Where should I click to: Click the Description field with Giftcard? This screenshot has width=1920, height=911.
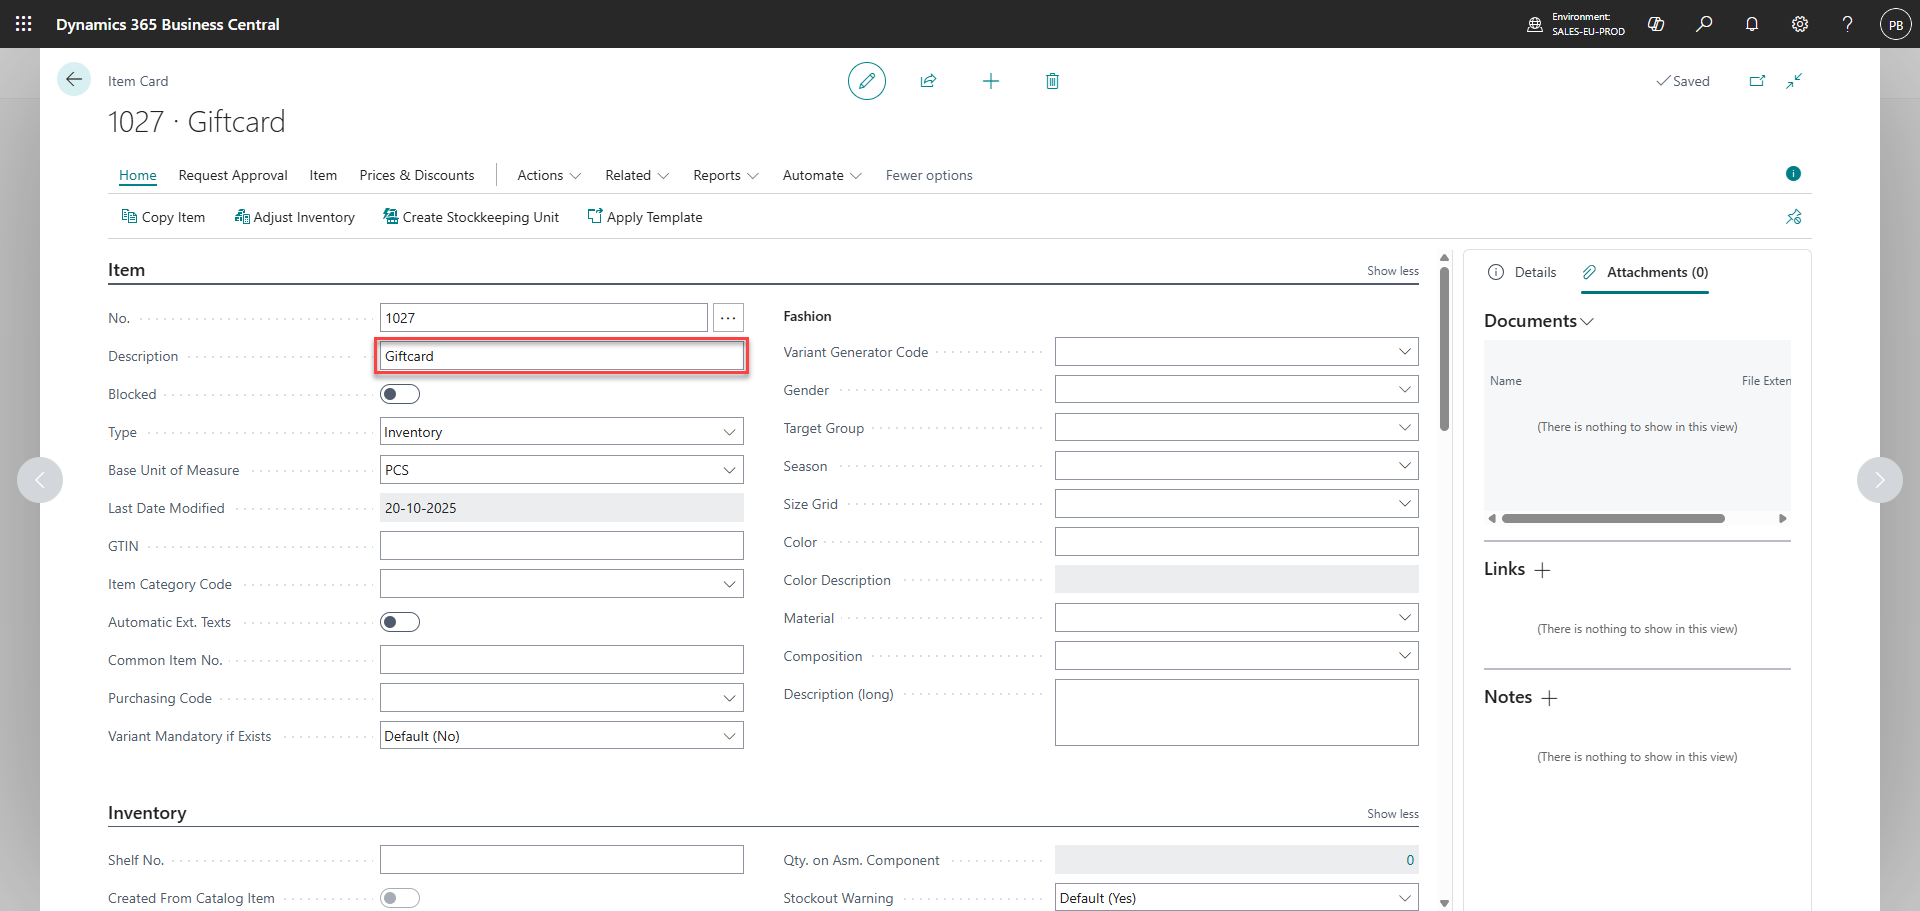click(x=562, y=356)
